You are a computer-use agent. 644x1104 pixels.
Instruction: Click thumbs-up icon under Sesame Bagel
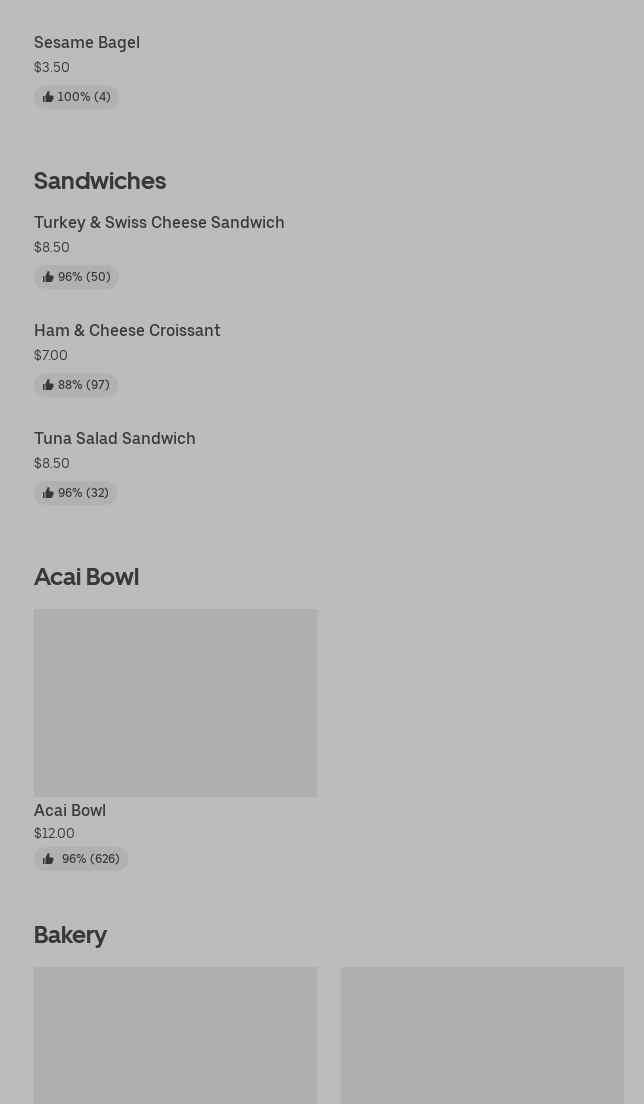click(48, 97)
